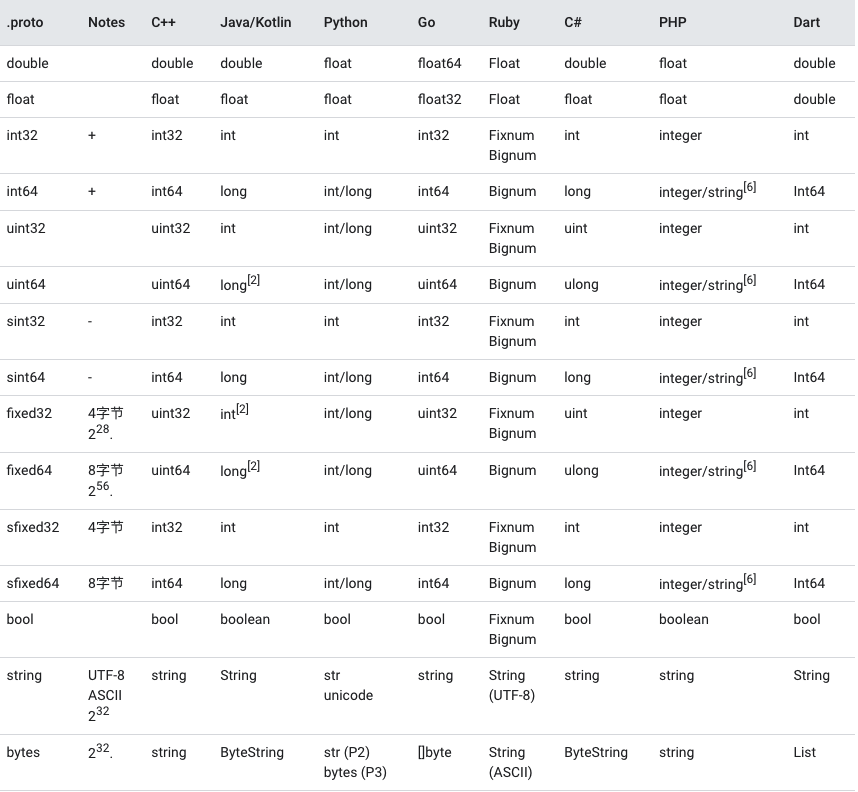This screenshot has width=858, height=792.
Task: Click the List cell in the bytes row
Action: click(x=804, y=753)
